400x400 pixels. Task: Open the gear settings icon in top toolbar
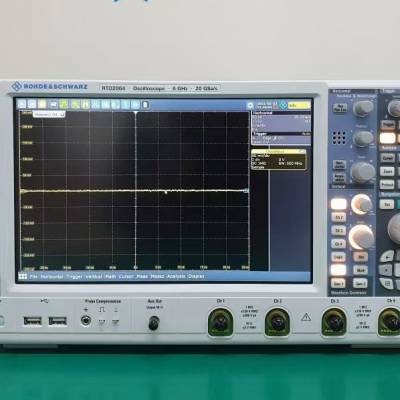250,105
